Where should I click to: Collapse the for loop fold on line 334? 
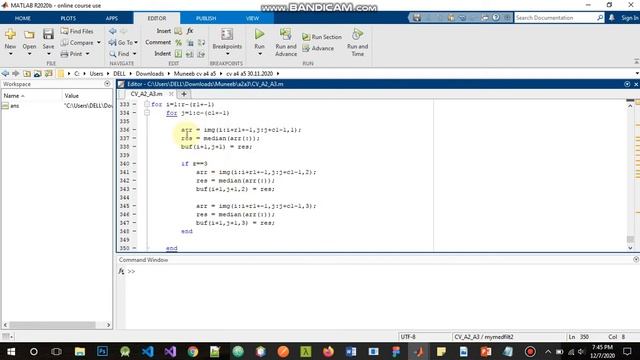point(147,113)
